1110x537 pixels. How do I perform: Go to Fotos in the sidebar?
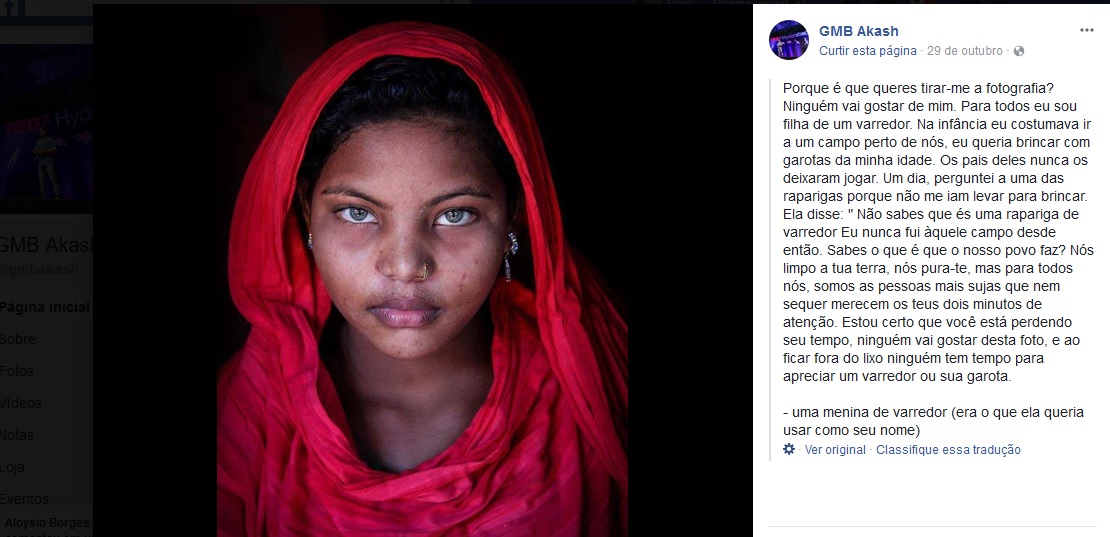click(16, 371)
